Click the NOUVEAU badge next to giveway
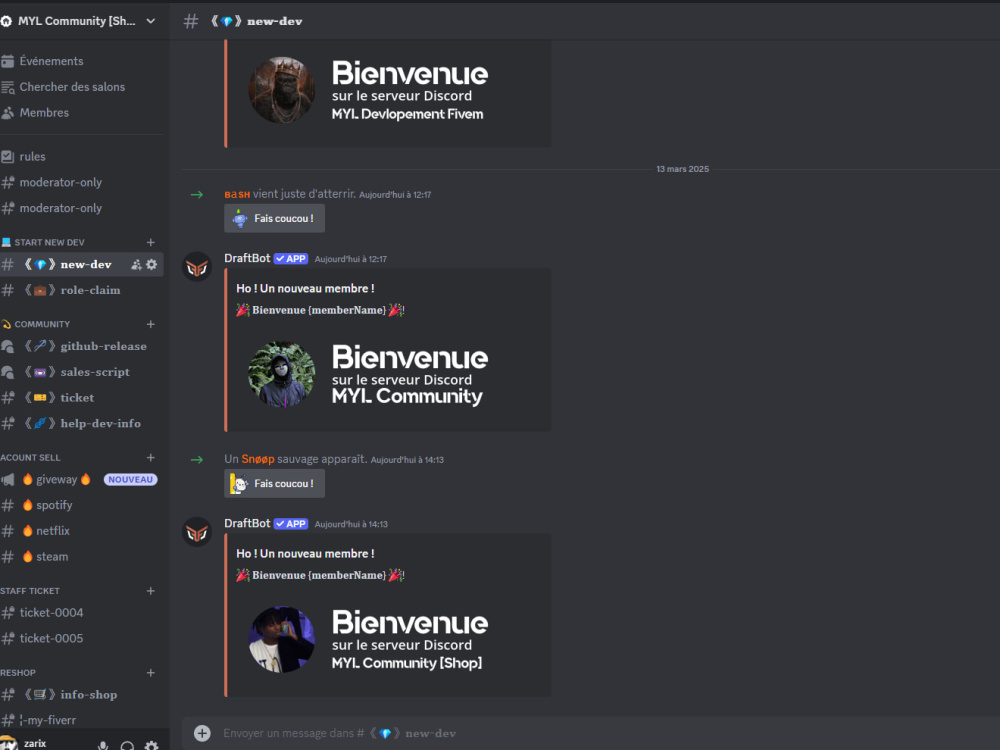This screenshot has width=1000, height=750. point(130,480)
